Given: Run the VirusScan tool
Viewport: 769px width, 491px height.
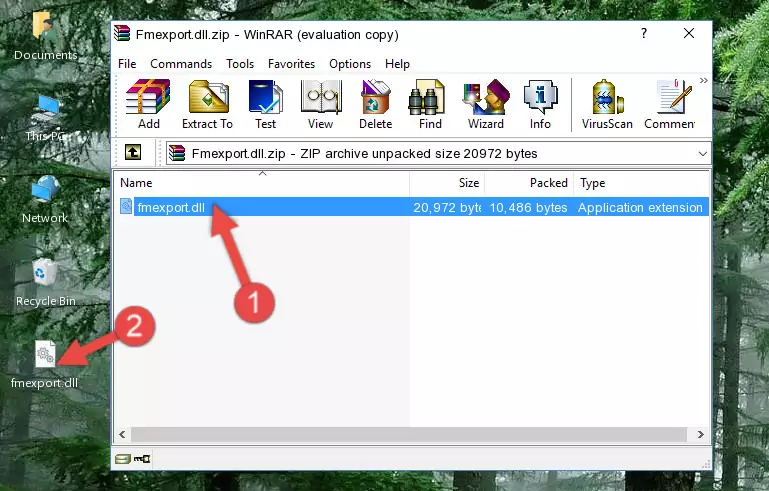Looking at the screenshot, I should tap(607, 104).
